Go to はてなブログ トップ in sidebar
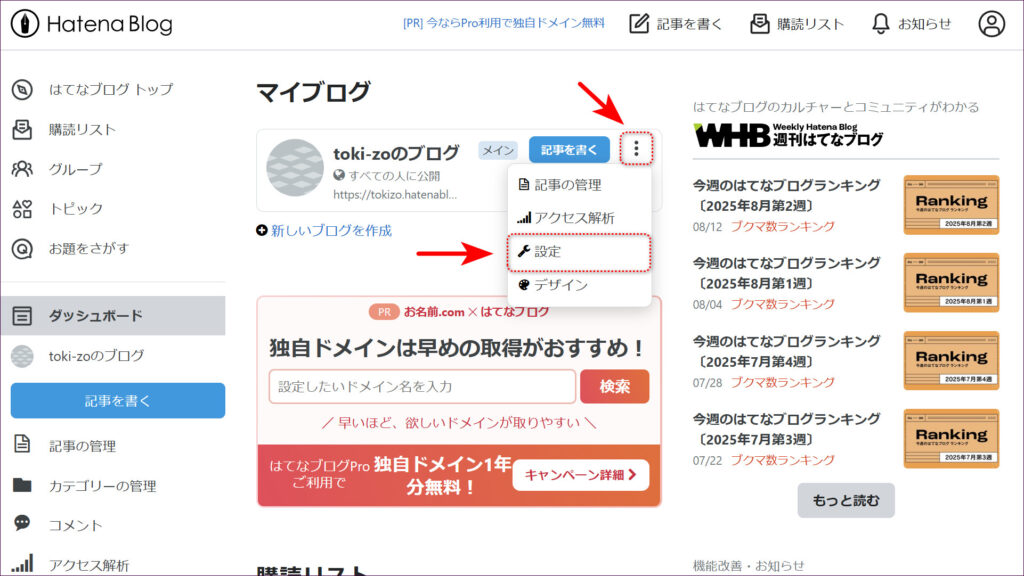This screenshot has height=576, width=1024. 110,89
